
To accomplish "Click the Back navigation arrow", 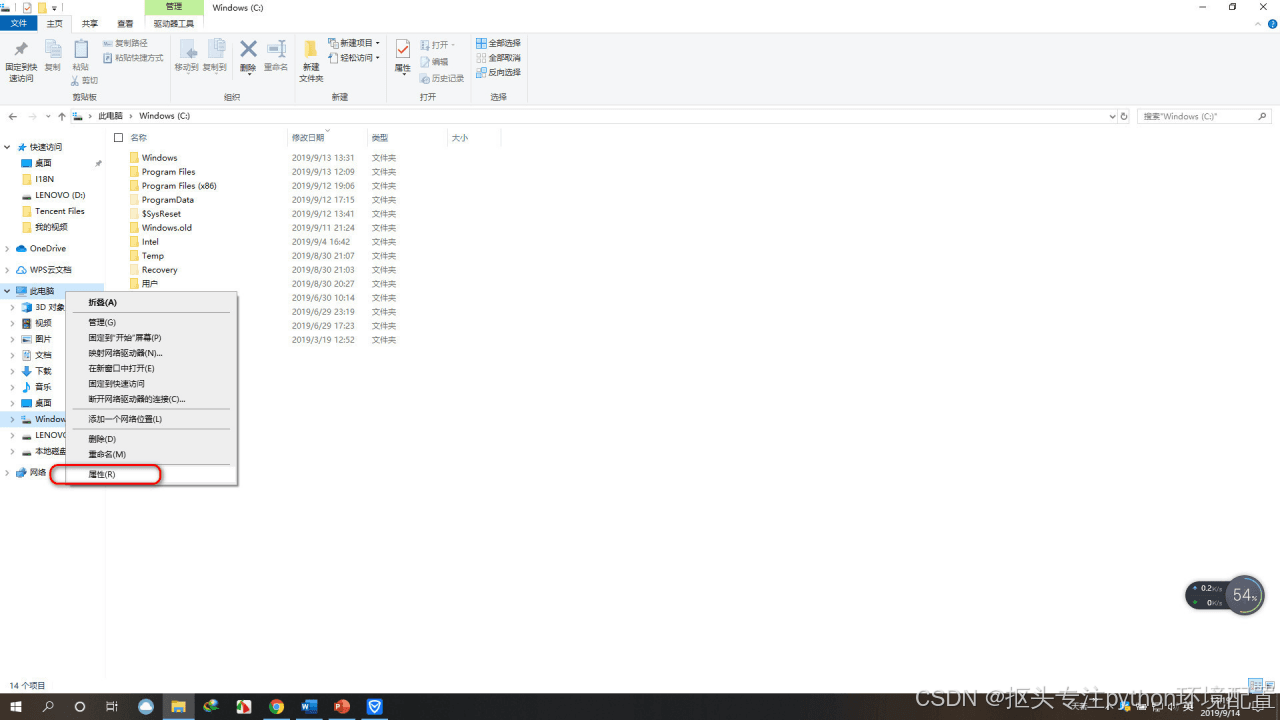I will [x=13, y=116].
